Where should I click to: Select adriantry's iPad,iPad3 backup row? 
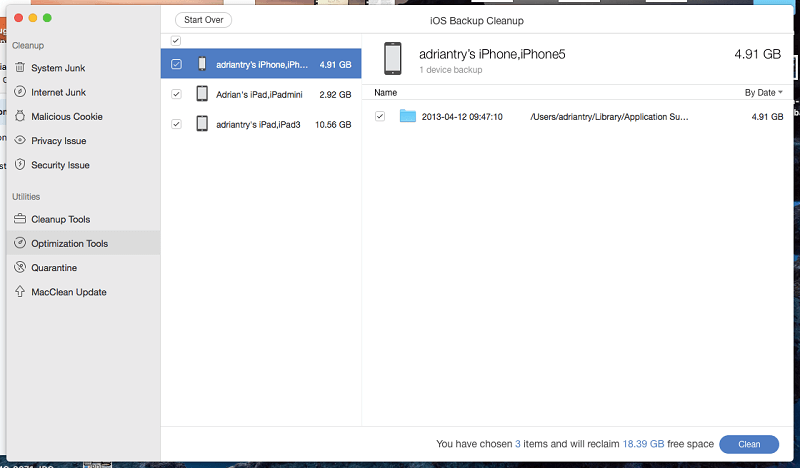(x=261, y=124)
